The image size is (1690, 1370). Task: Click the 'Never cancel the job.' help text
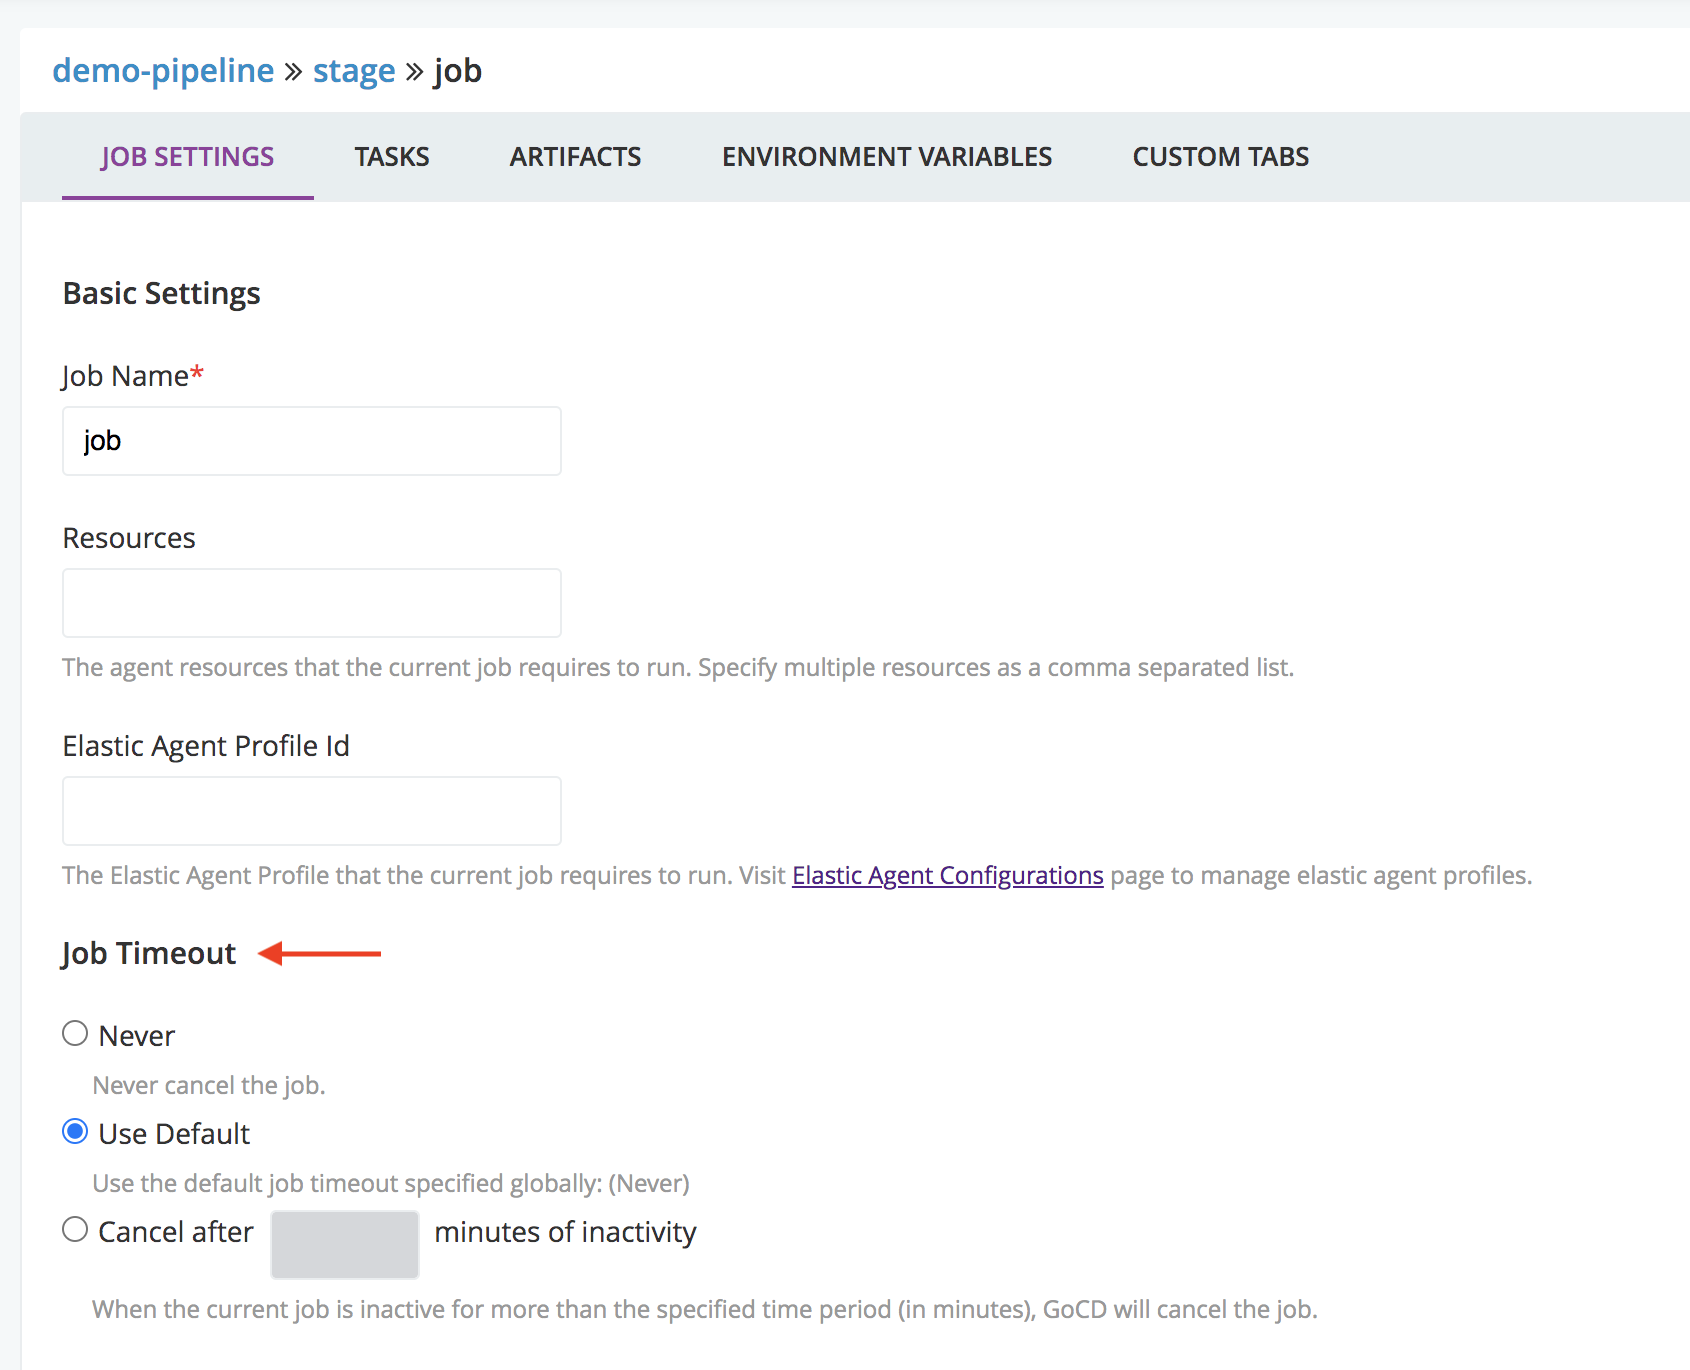point(209,1085)
